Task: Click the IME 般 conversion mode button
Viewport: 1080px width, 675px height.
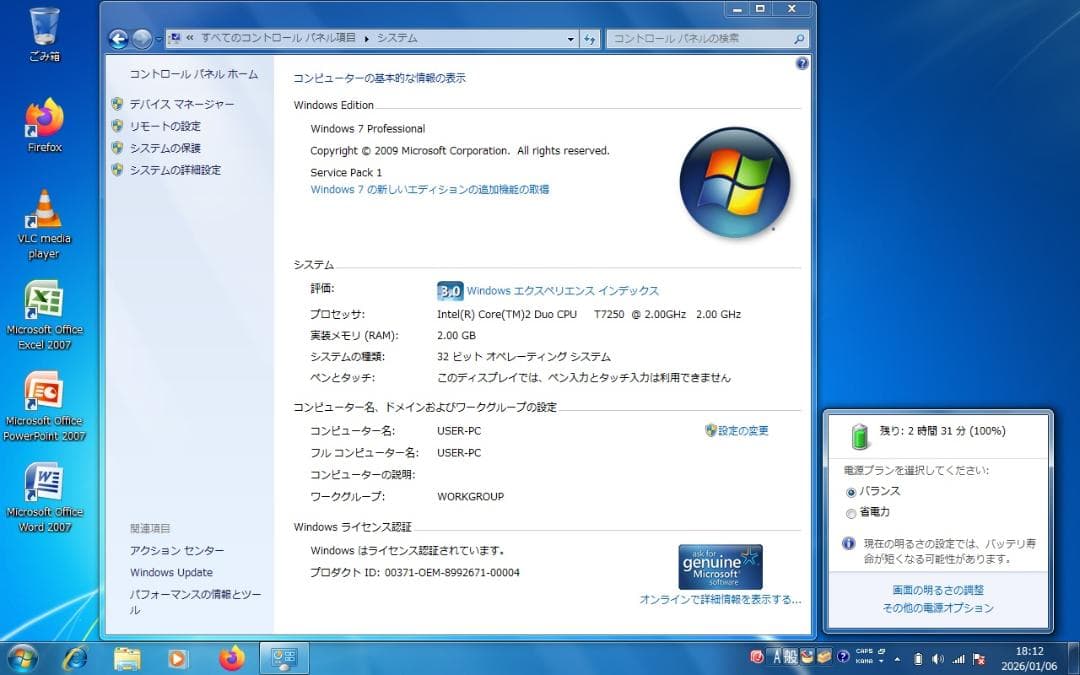Action: pos(790,657)
